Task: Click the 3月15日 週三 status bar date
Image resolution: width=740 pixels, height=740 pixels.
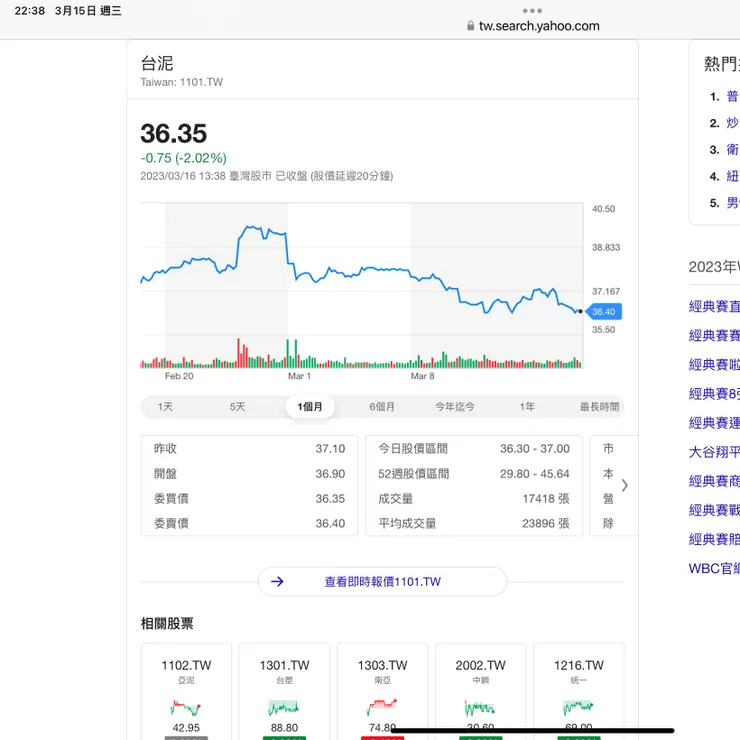Action: [88, 11]
